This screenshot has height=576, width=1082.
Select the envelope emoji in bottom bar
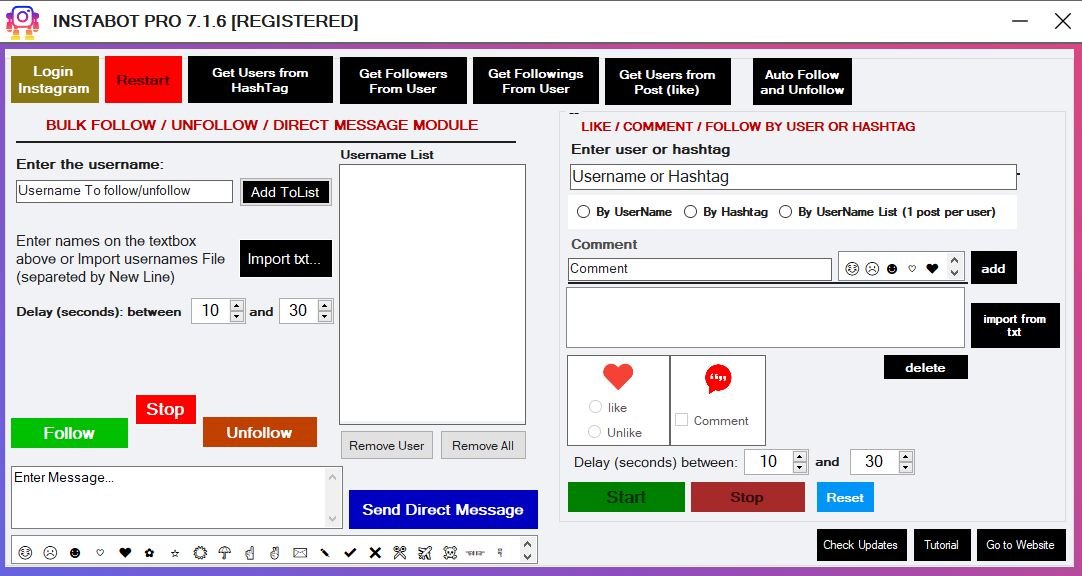pos(300,552)
